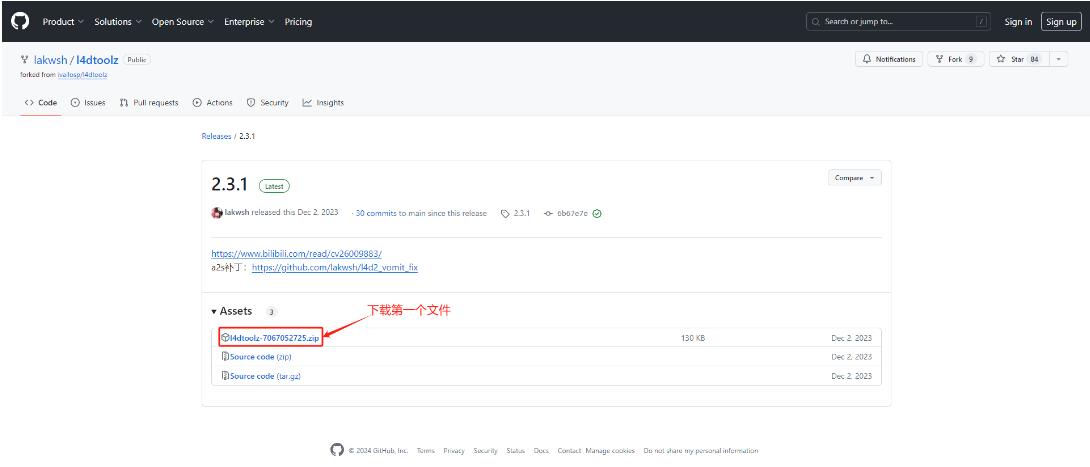1090x467 pixels.
Task: Fork the repository using Fork button
Action: tap(956, 59)
